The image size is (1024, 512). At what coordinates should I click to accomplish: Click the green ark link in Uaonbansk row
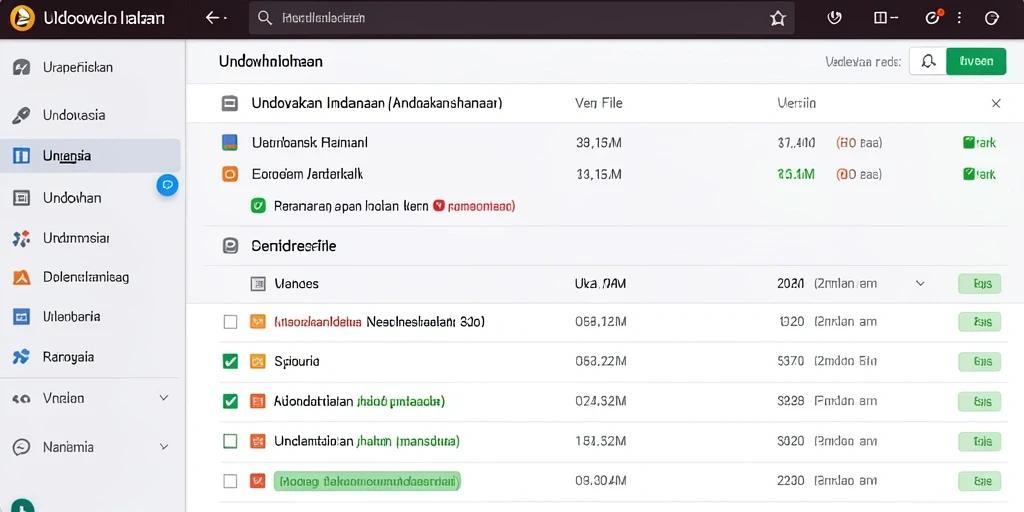(979, 142)
